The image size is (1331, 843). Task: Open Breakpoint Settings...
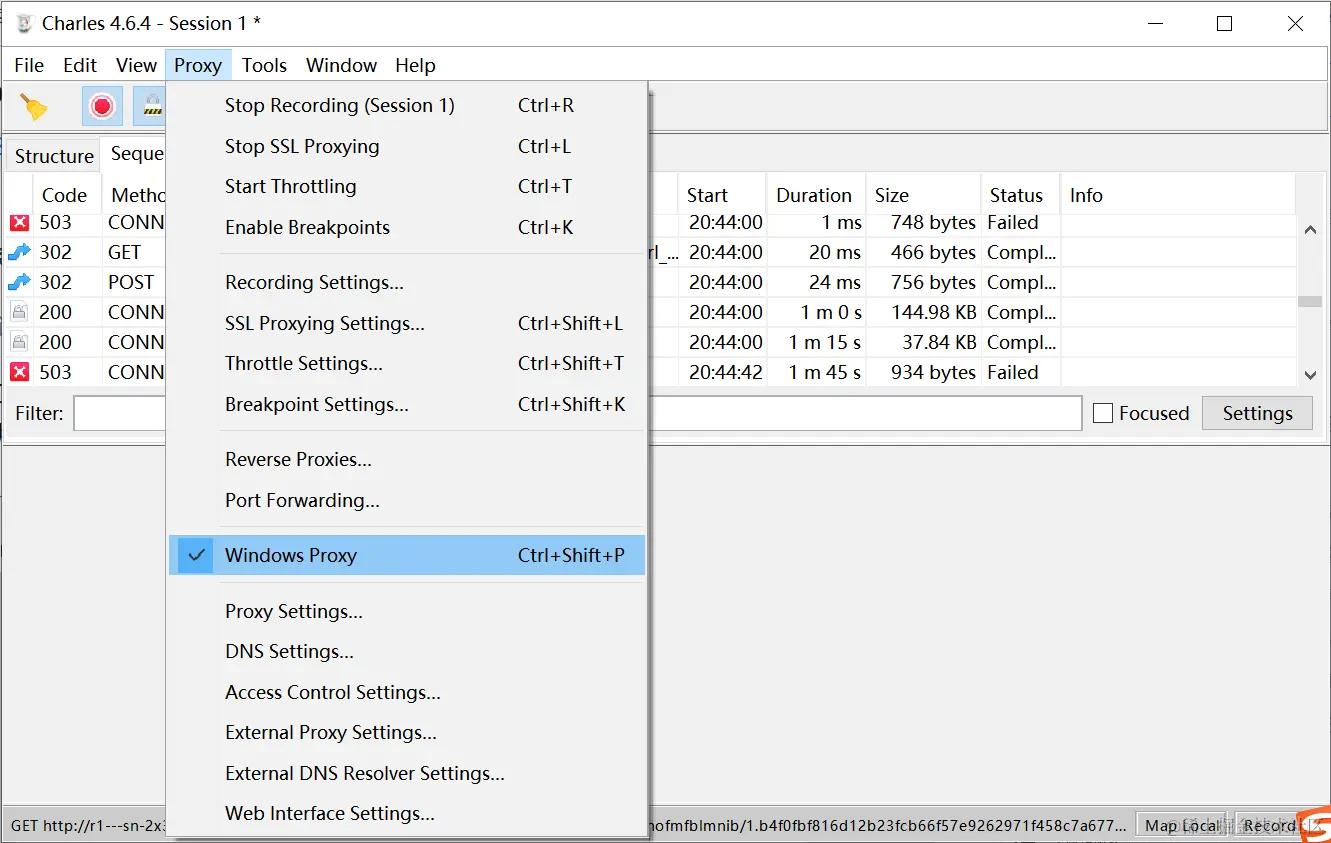(x=407, y=404)
